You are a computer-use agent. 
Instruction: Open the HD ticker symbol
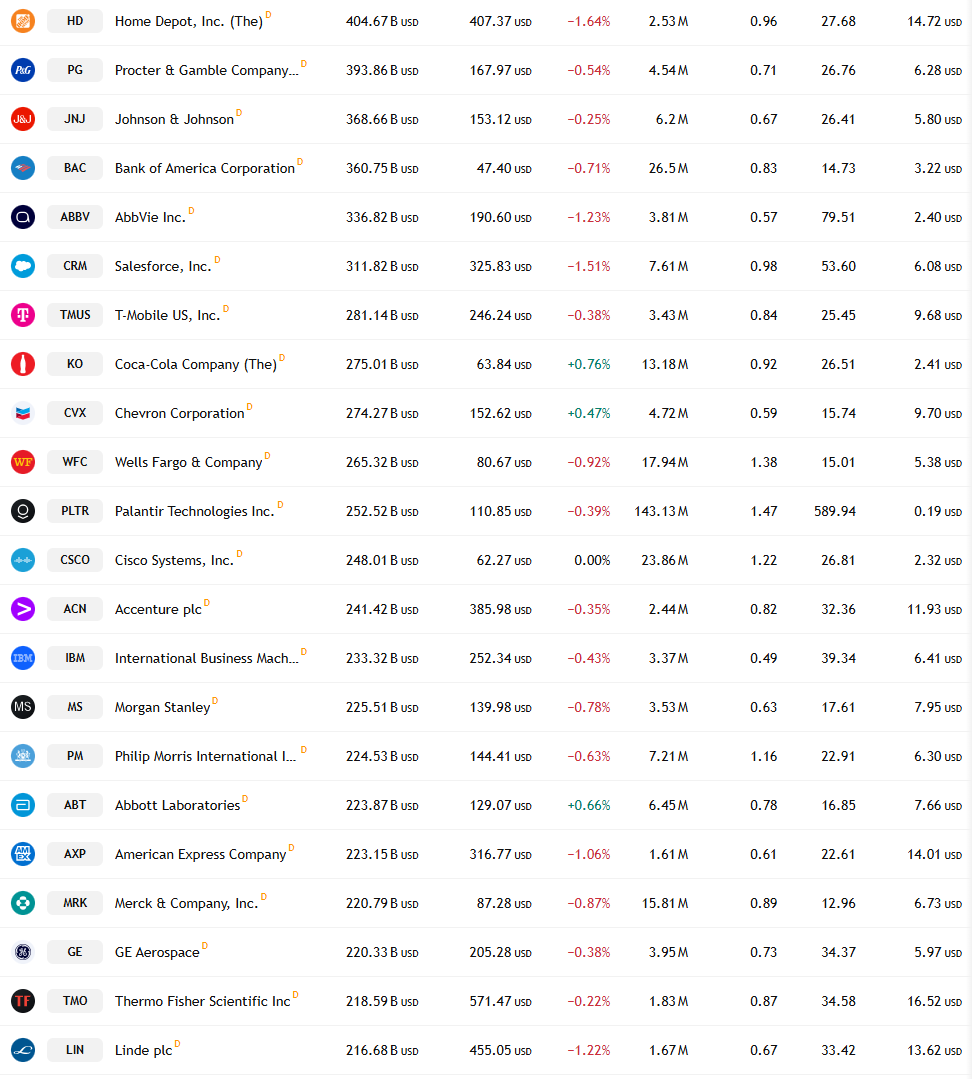coord(75,21)
